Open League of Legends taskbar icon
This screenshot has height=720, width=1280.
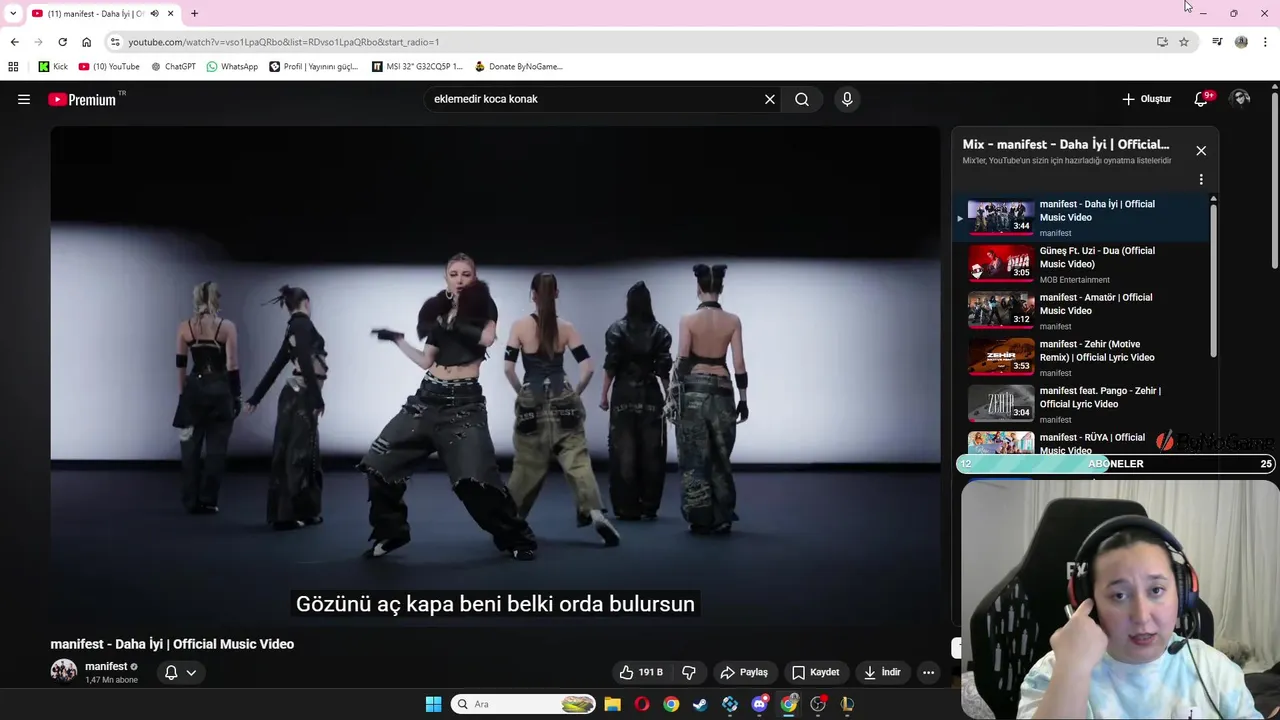click(847, 704)
